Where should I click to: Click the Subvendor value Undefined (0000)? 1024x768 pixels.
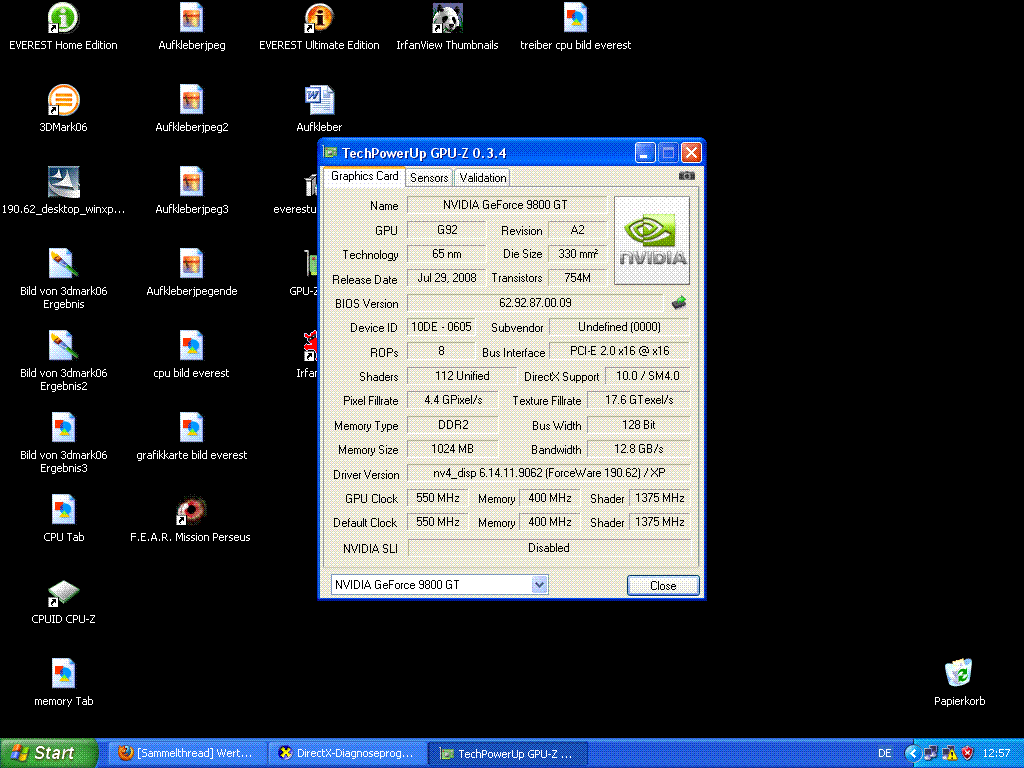619,327
